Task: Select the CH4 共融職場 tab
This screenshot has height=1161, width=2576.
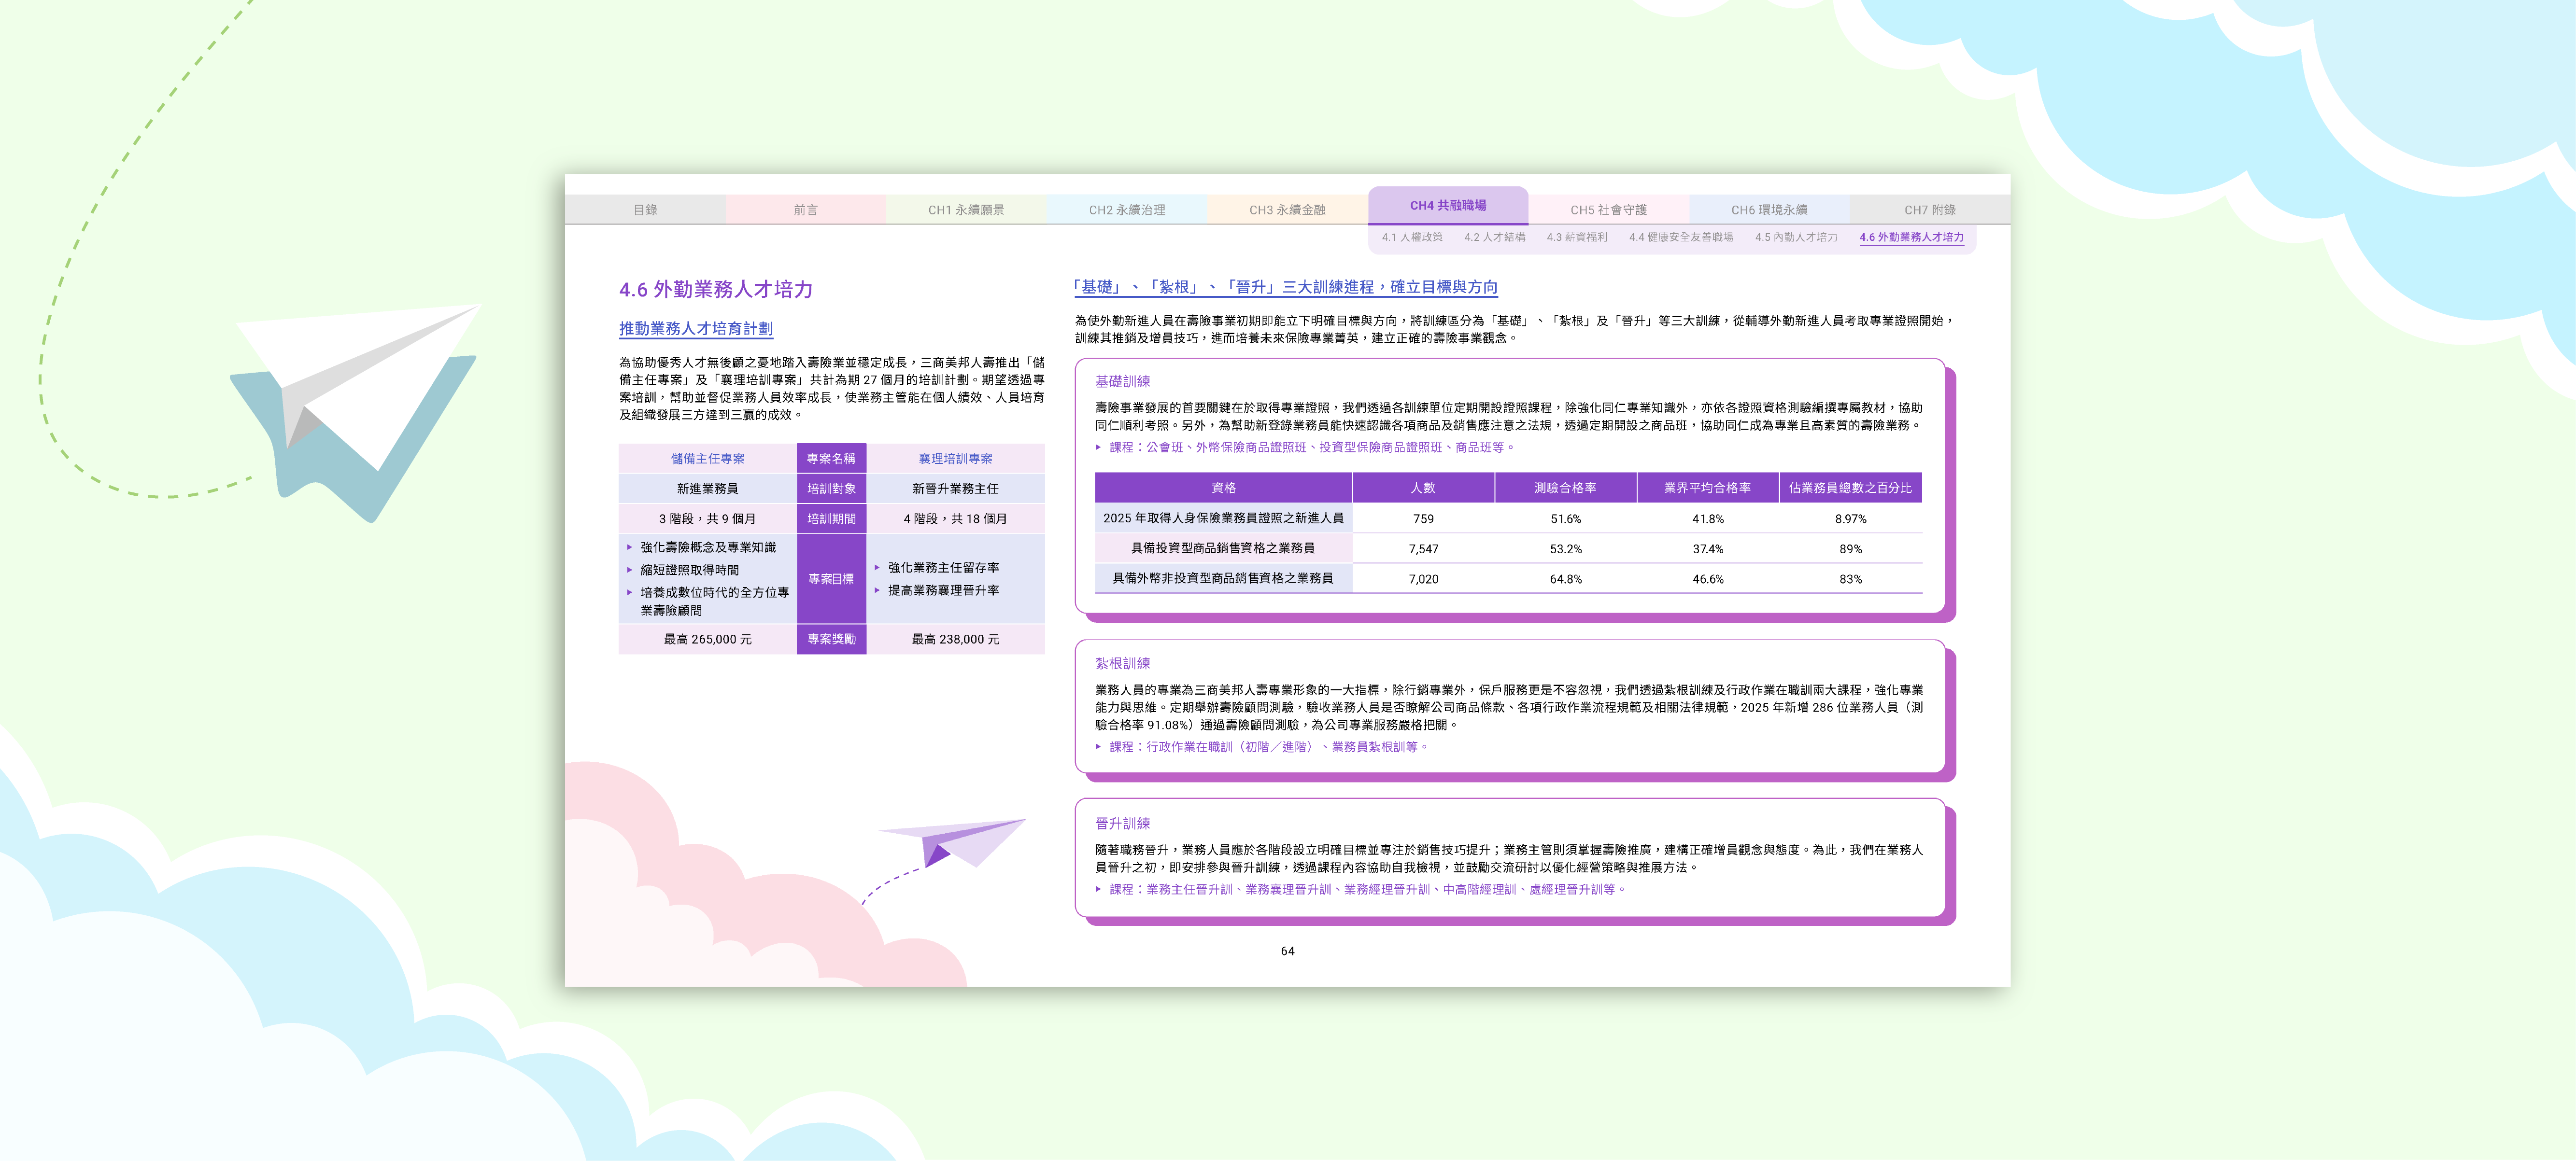Action: [1448, 205]
